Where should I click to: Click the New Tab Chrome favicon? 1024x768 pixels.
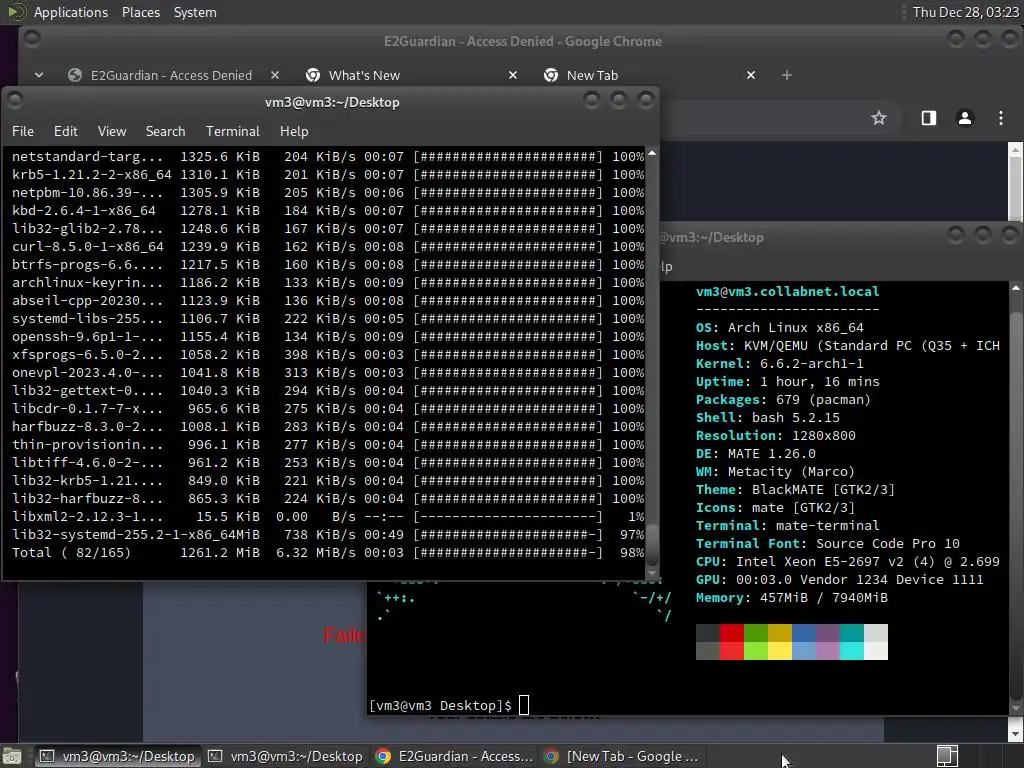tap(551, 75)
